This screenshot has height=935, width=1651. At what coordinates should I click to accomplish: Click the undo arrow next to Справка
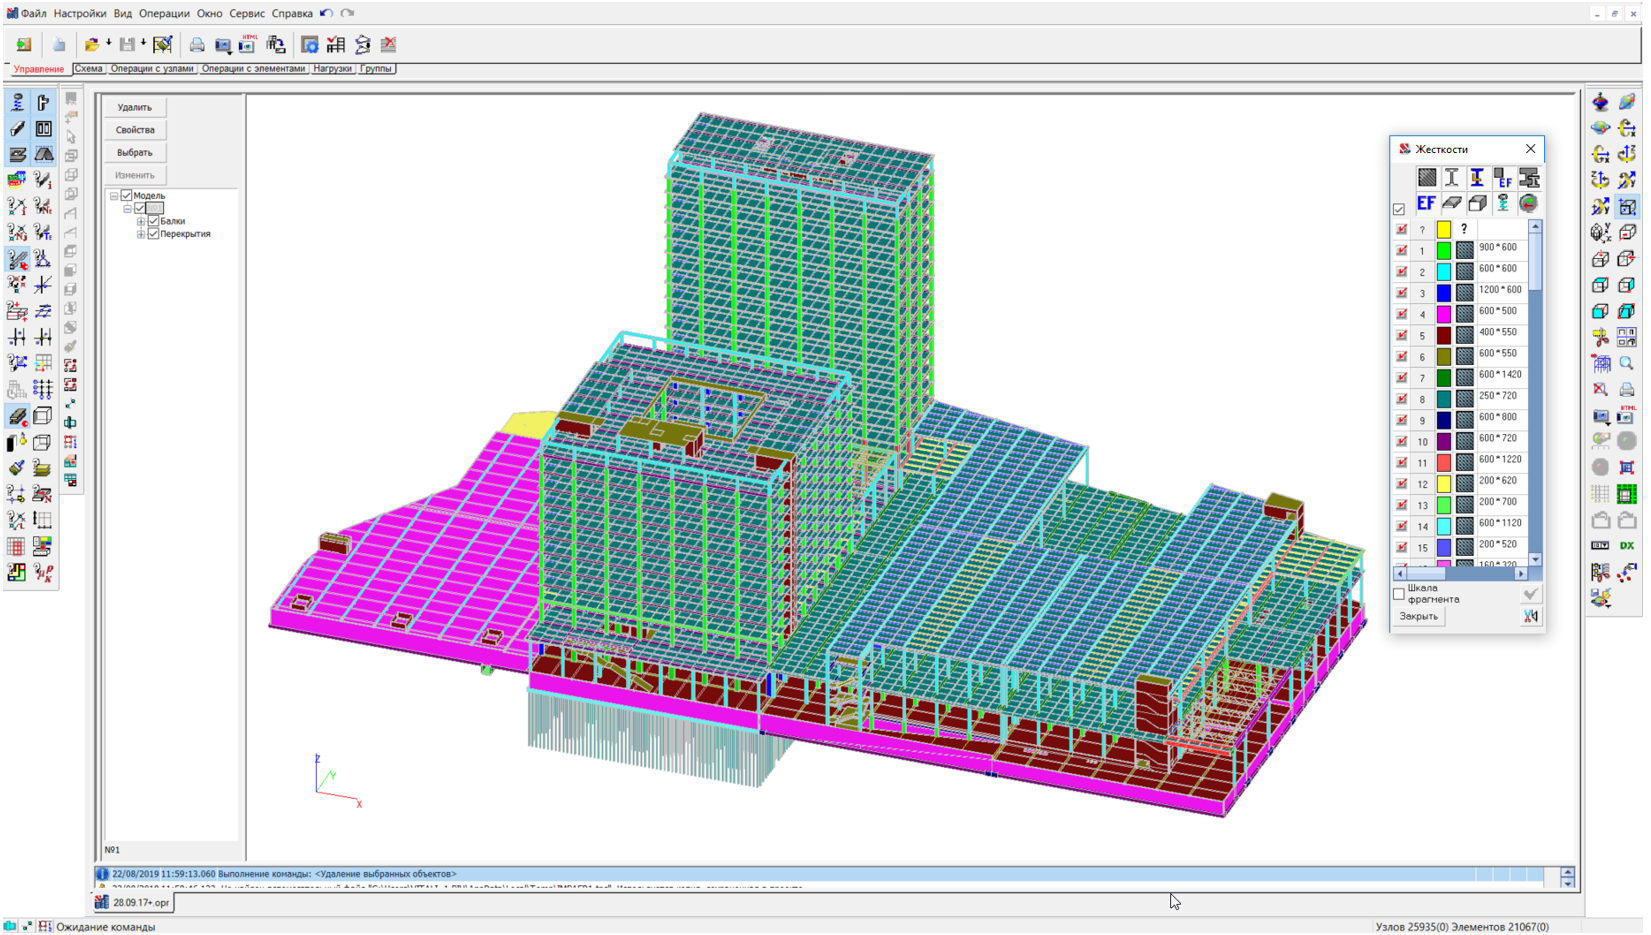tap(326, 13)
